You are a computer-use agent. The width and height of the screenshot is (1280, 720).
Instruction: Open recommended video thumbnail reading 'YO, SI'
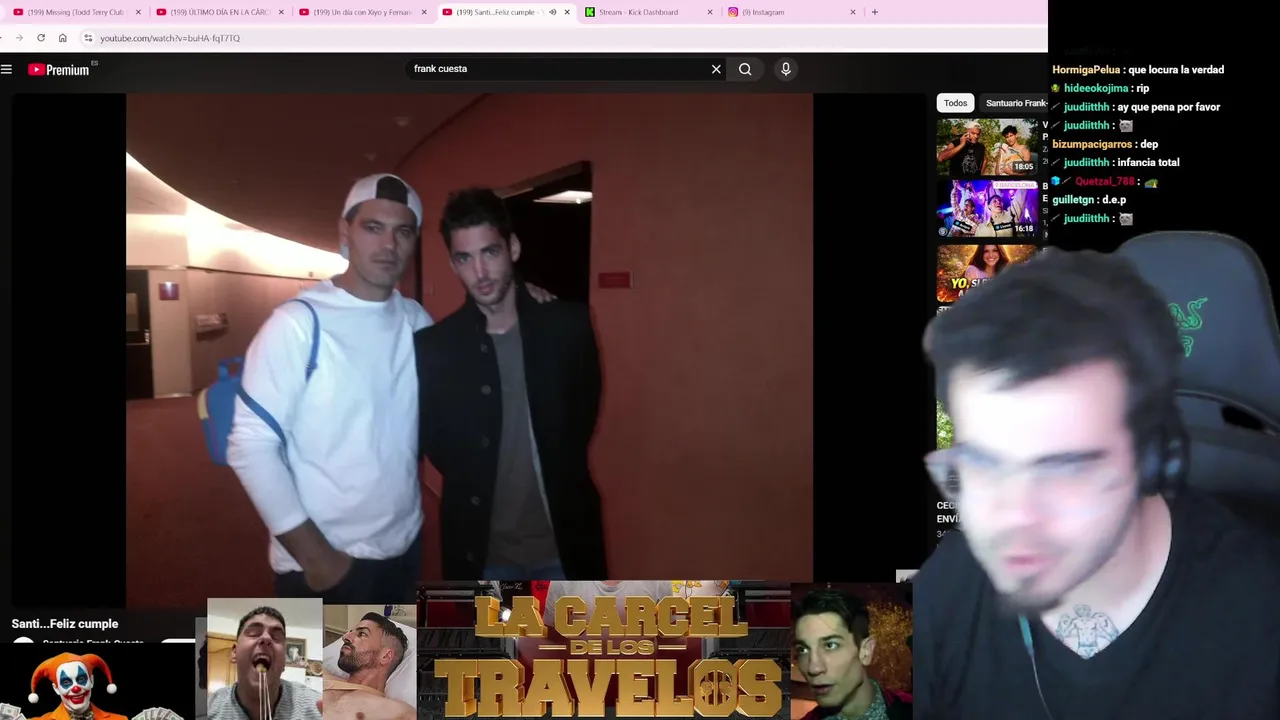(x=988, y=271)
